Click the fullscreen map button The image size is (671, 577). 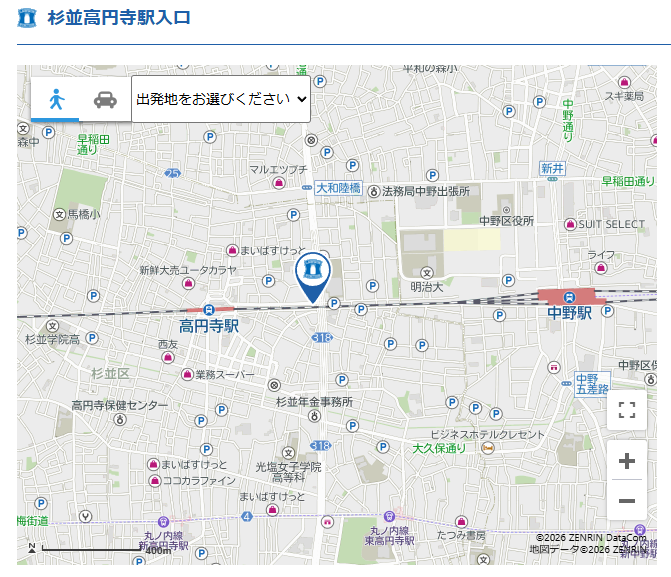click(626, 410)
